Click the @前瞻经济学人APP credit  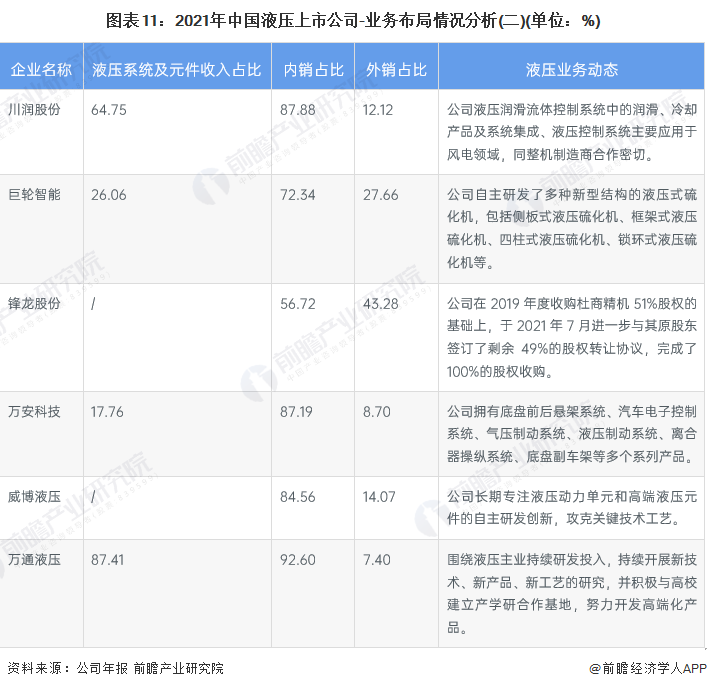point(647,668)
